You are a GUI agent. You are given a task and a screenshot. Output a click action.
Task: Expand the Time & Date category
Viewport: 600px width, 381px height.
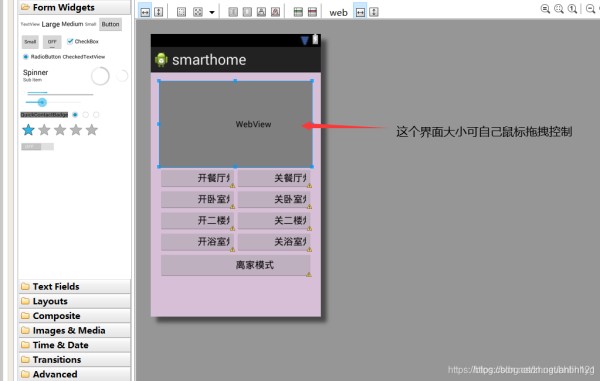pos(75,345)
